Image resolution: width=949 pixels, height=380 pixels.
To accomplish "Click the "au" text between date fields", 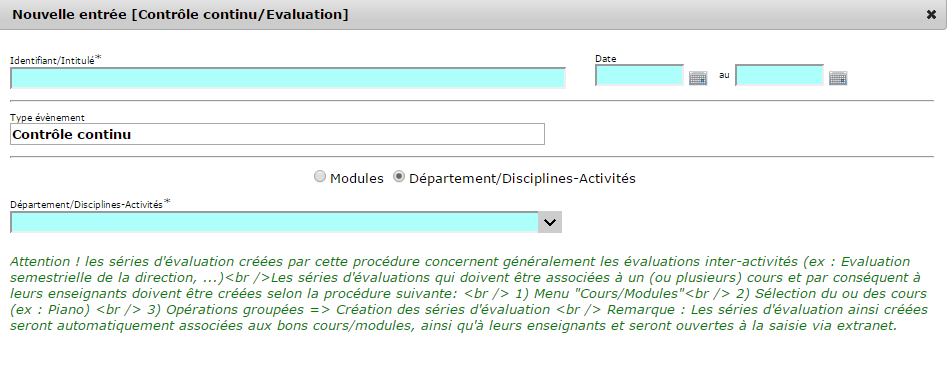I will point(724,76).
